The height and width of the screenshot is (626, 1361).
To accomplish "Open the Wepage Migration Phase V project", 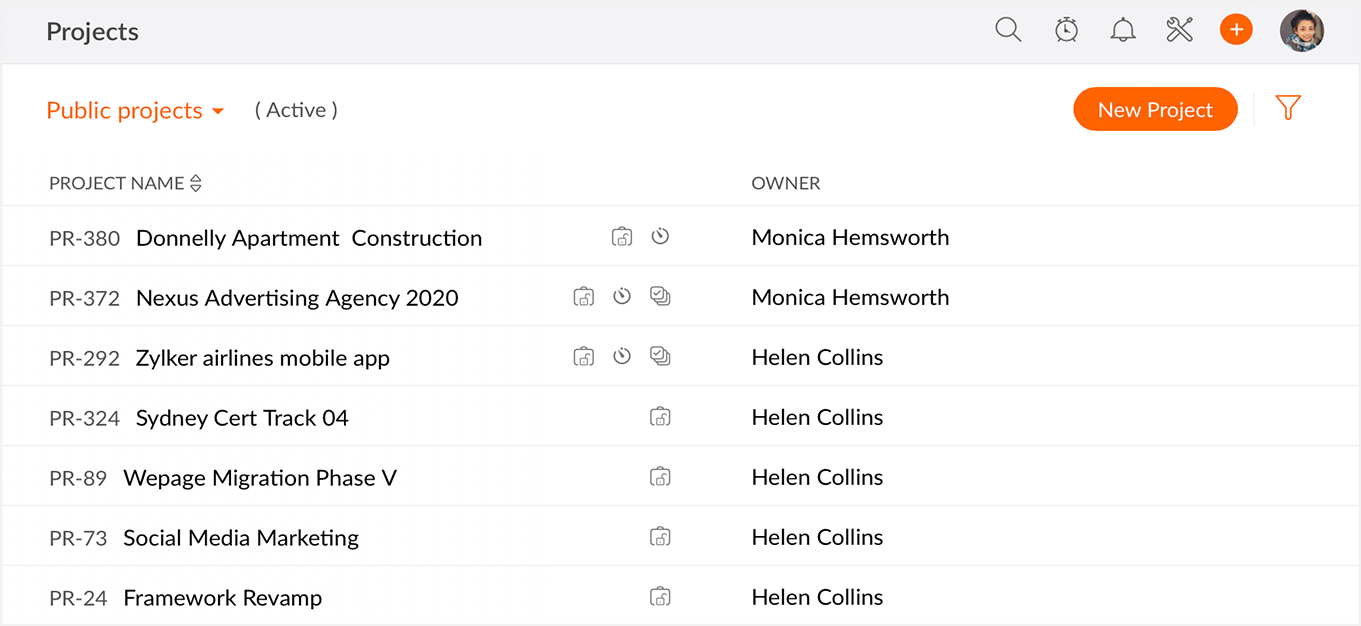I will click(259, 478).
